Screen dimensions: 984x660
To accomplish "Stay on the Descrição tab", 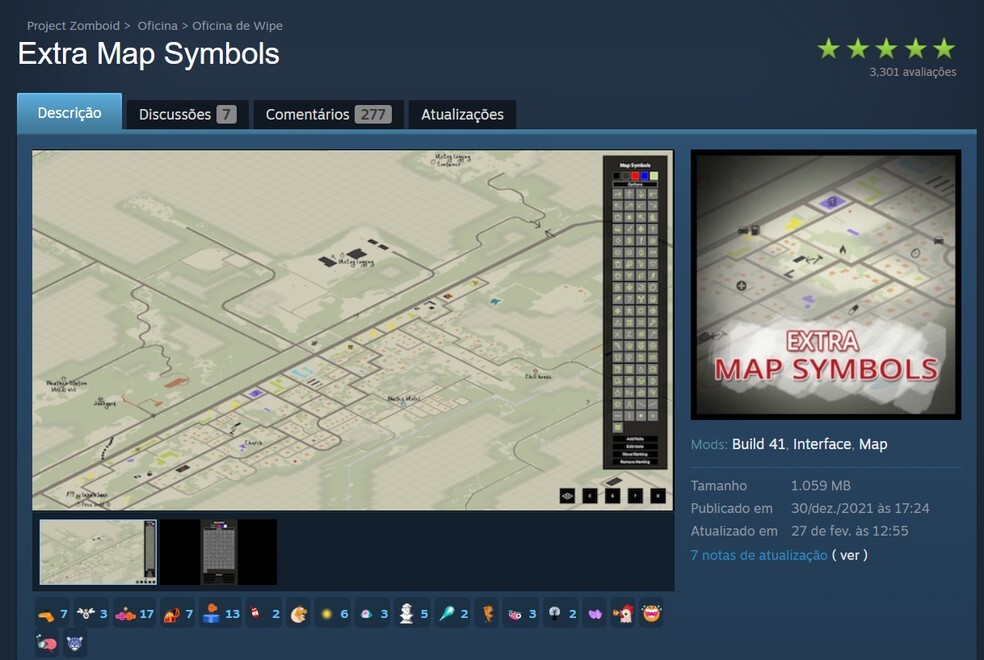I will click(69, 113).
